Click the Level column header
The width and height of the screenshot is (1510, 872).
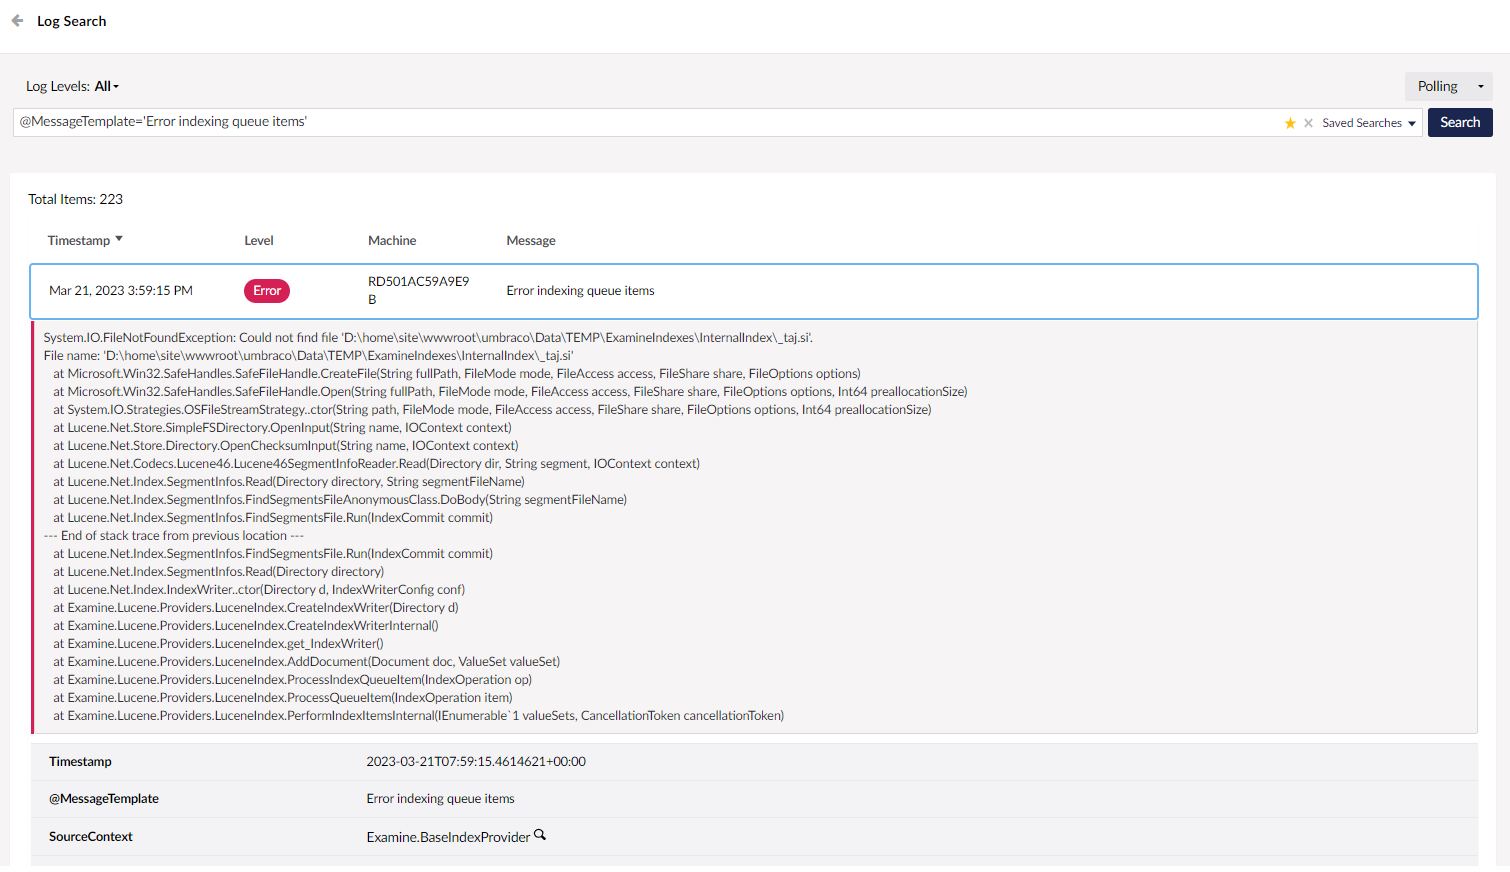pyautogui.click(x=259, y=241)
